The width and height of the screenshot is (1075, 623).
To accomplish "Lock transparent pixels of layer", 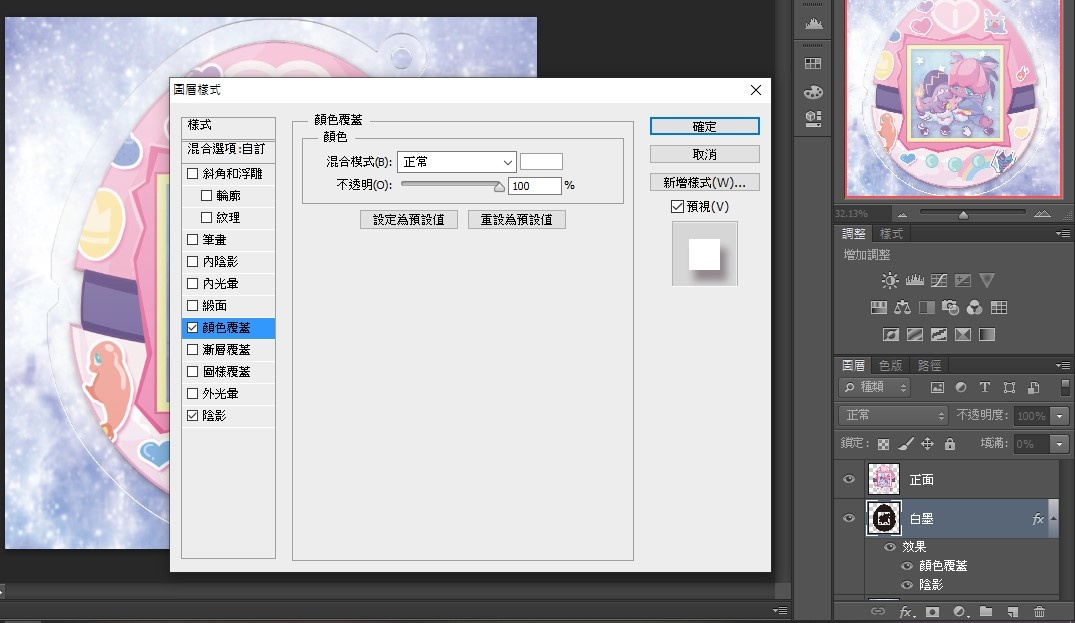I will click(884, 444).
